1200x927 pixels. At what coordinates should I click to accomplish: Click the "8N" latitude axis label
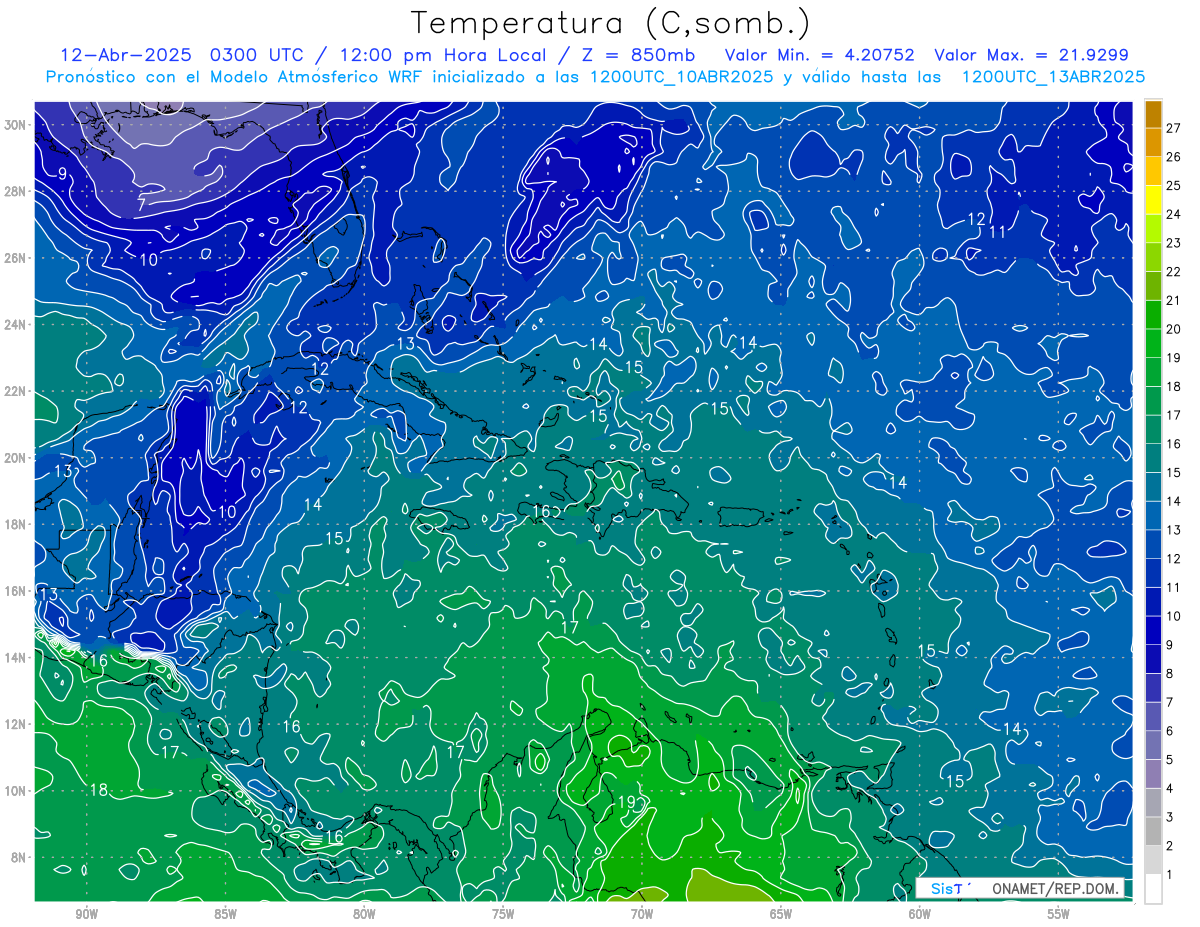pyautogui.click(x=19, y=857)
